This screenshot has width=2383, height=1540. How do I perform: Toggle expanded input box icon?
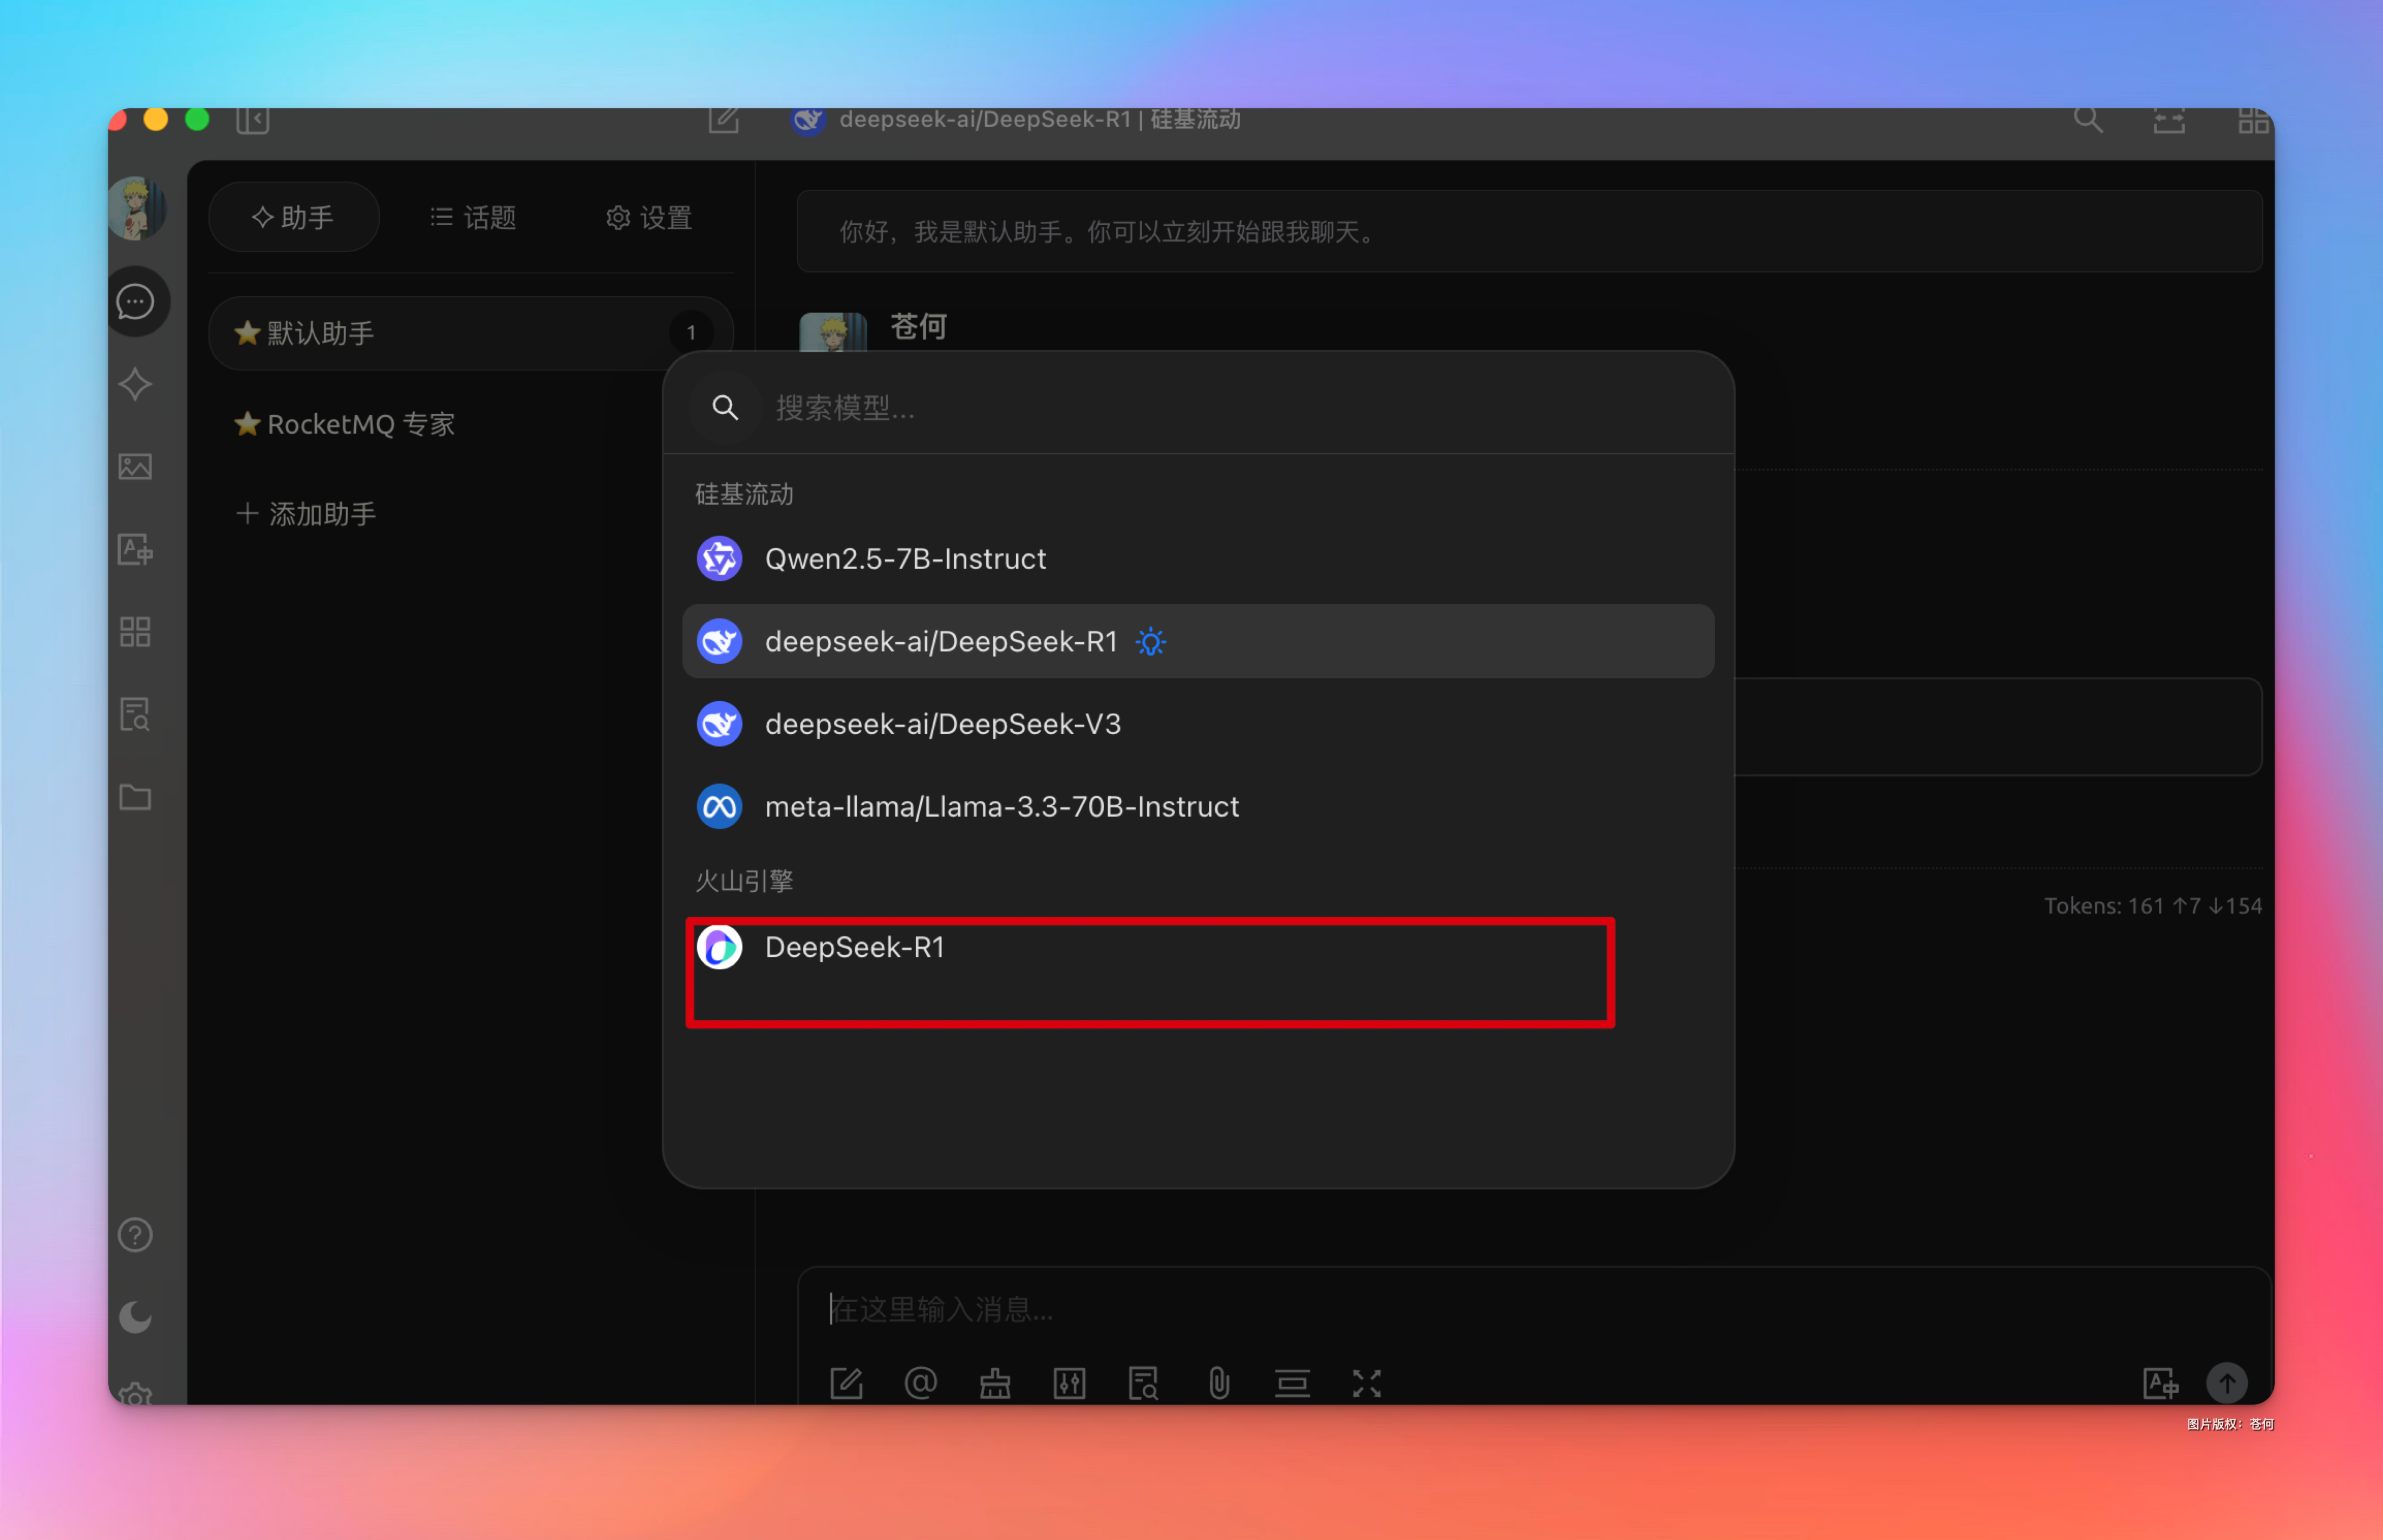(1366, 1384)
